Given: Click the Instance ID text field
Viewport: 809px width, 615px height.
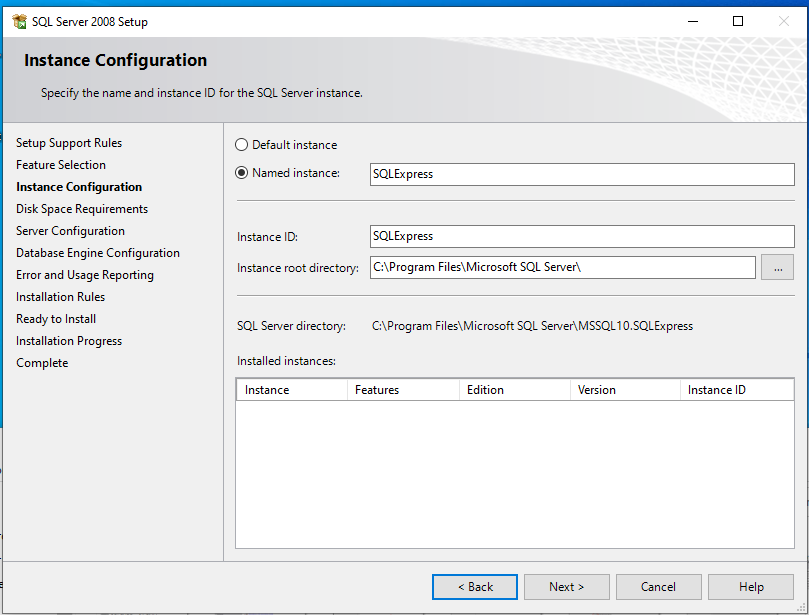Looking at the screenshot, I should [582, 236].
